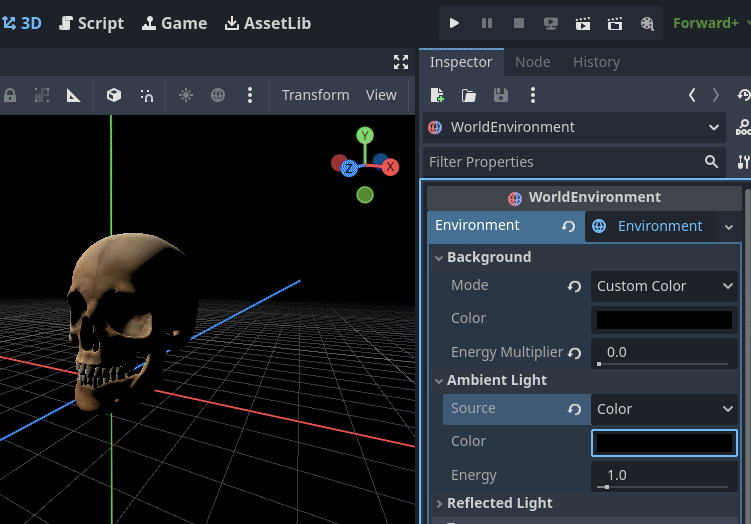This screenshot has height=524, width=751.
Task: Open the Transform menu
Action: [316, 95]
